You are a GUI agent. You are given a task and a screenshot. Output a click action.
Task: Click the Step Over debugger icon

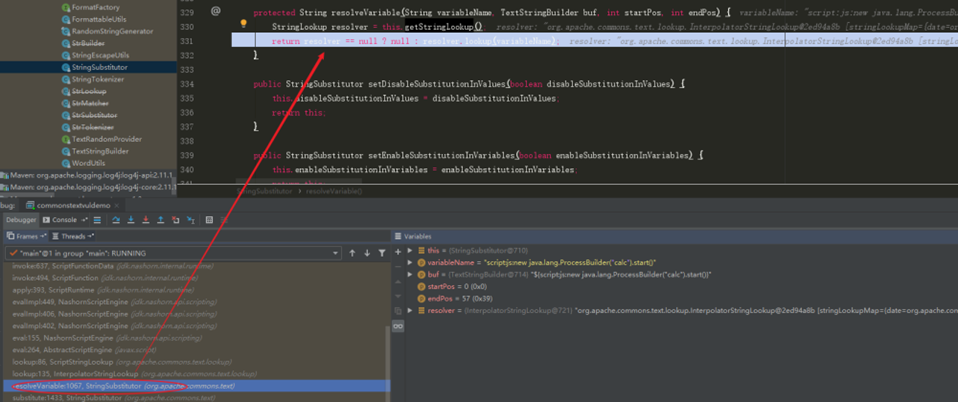(x=116, y=220)
